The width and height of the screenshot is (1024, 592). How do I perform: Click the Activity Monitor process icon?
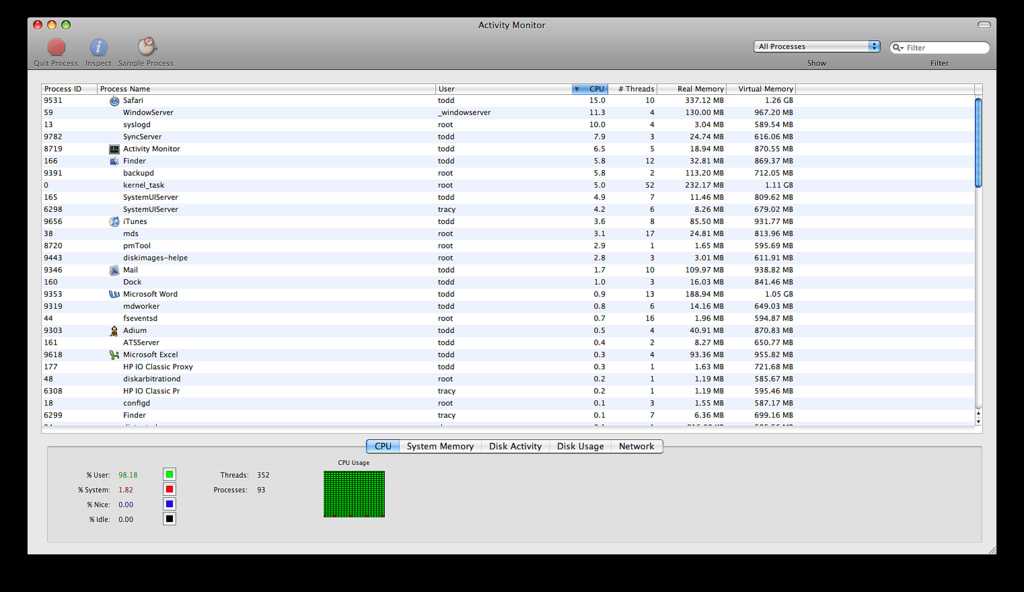click(x=114, y=149)
